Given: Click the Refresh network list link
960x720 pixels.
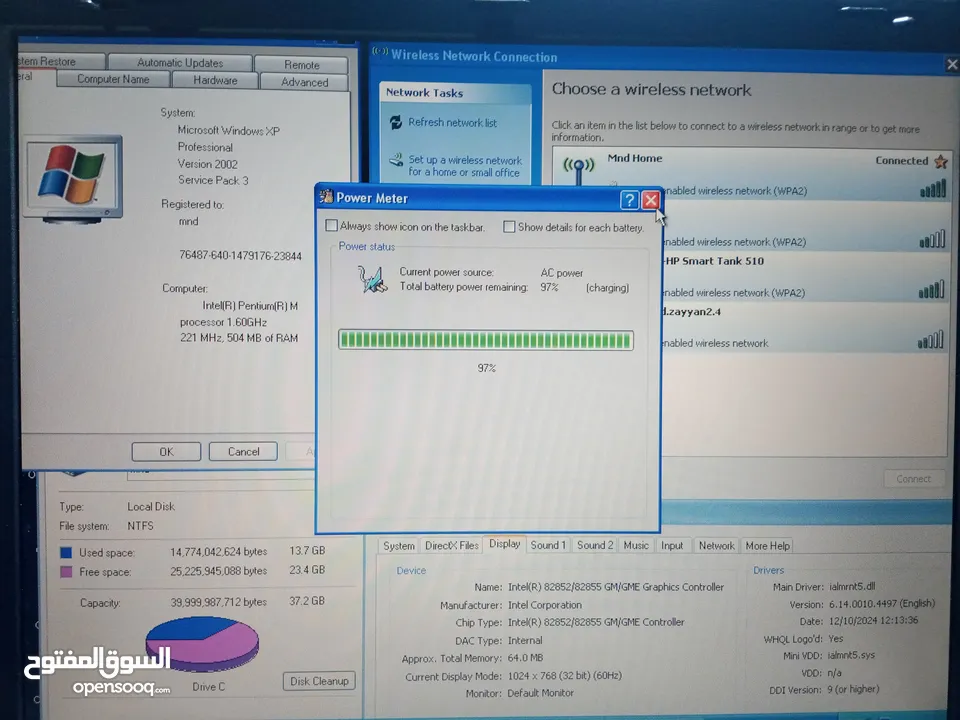Looking at the screenshot, I should pos(452,122).
